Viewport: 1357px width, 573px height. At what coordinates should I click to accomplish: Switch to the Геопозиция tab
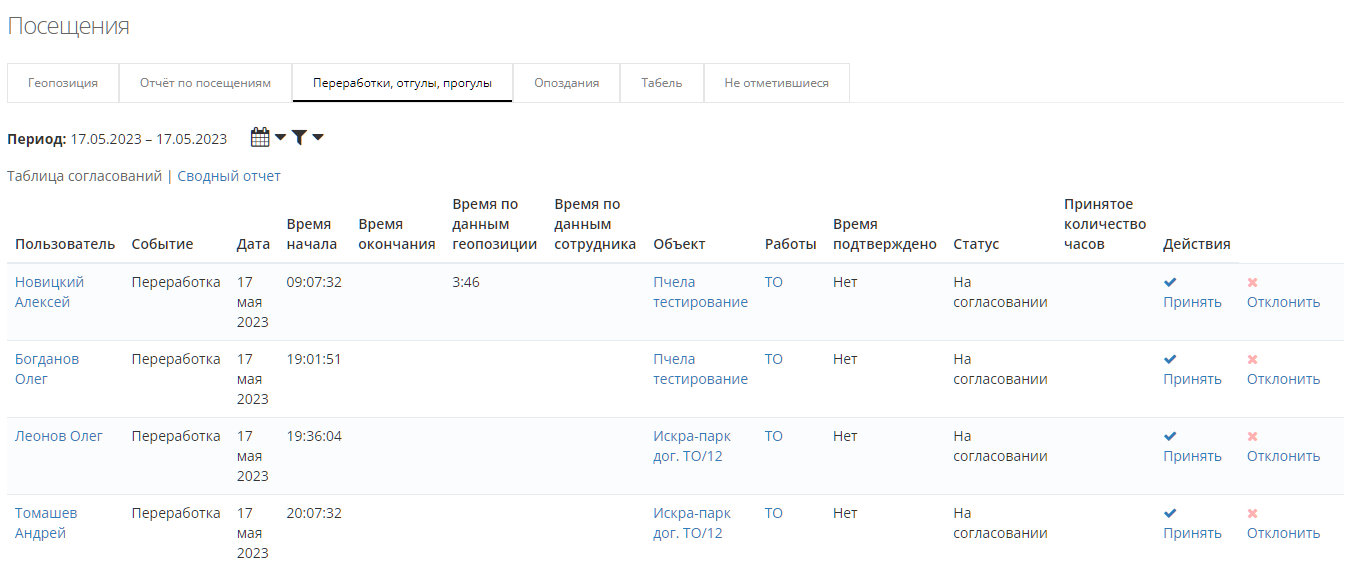tap(63, 83)
